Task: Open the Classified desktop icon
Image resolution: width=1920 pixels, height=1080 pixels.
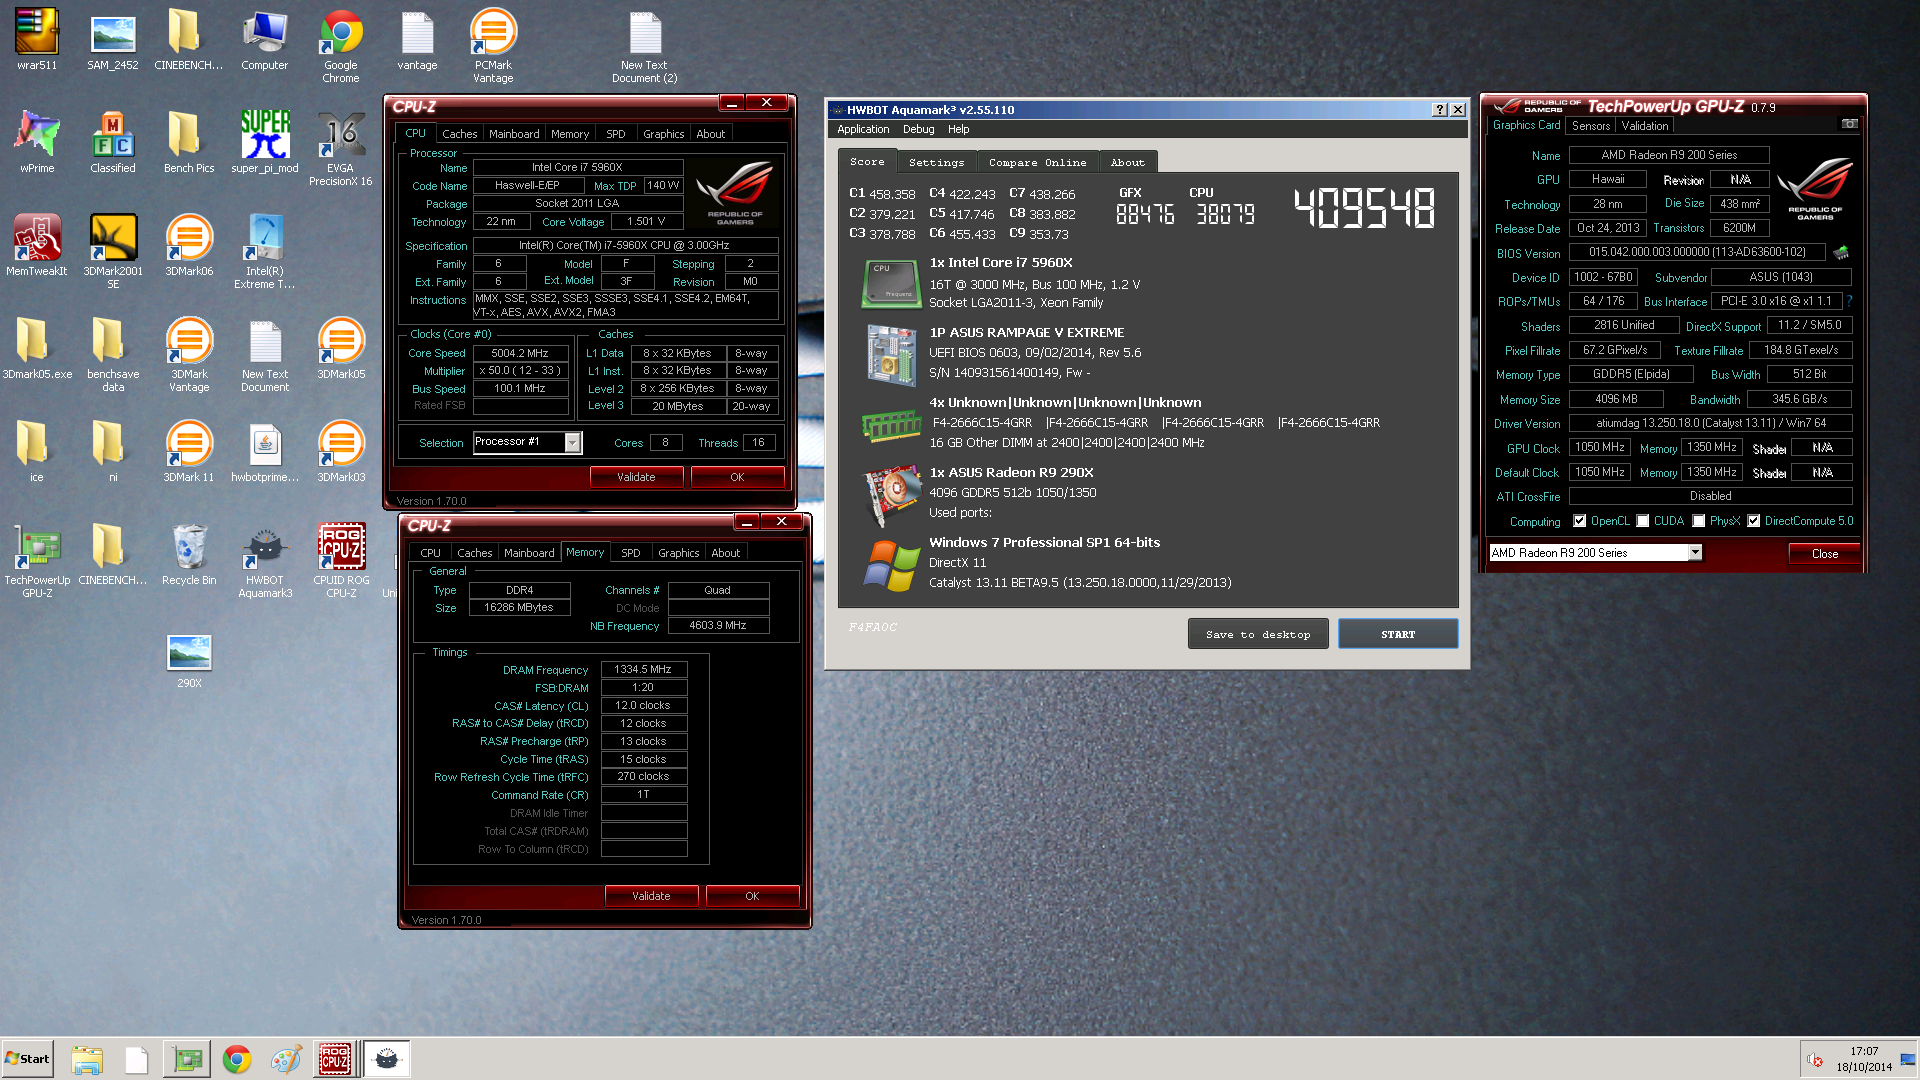Action: coord(113,142)
